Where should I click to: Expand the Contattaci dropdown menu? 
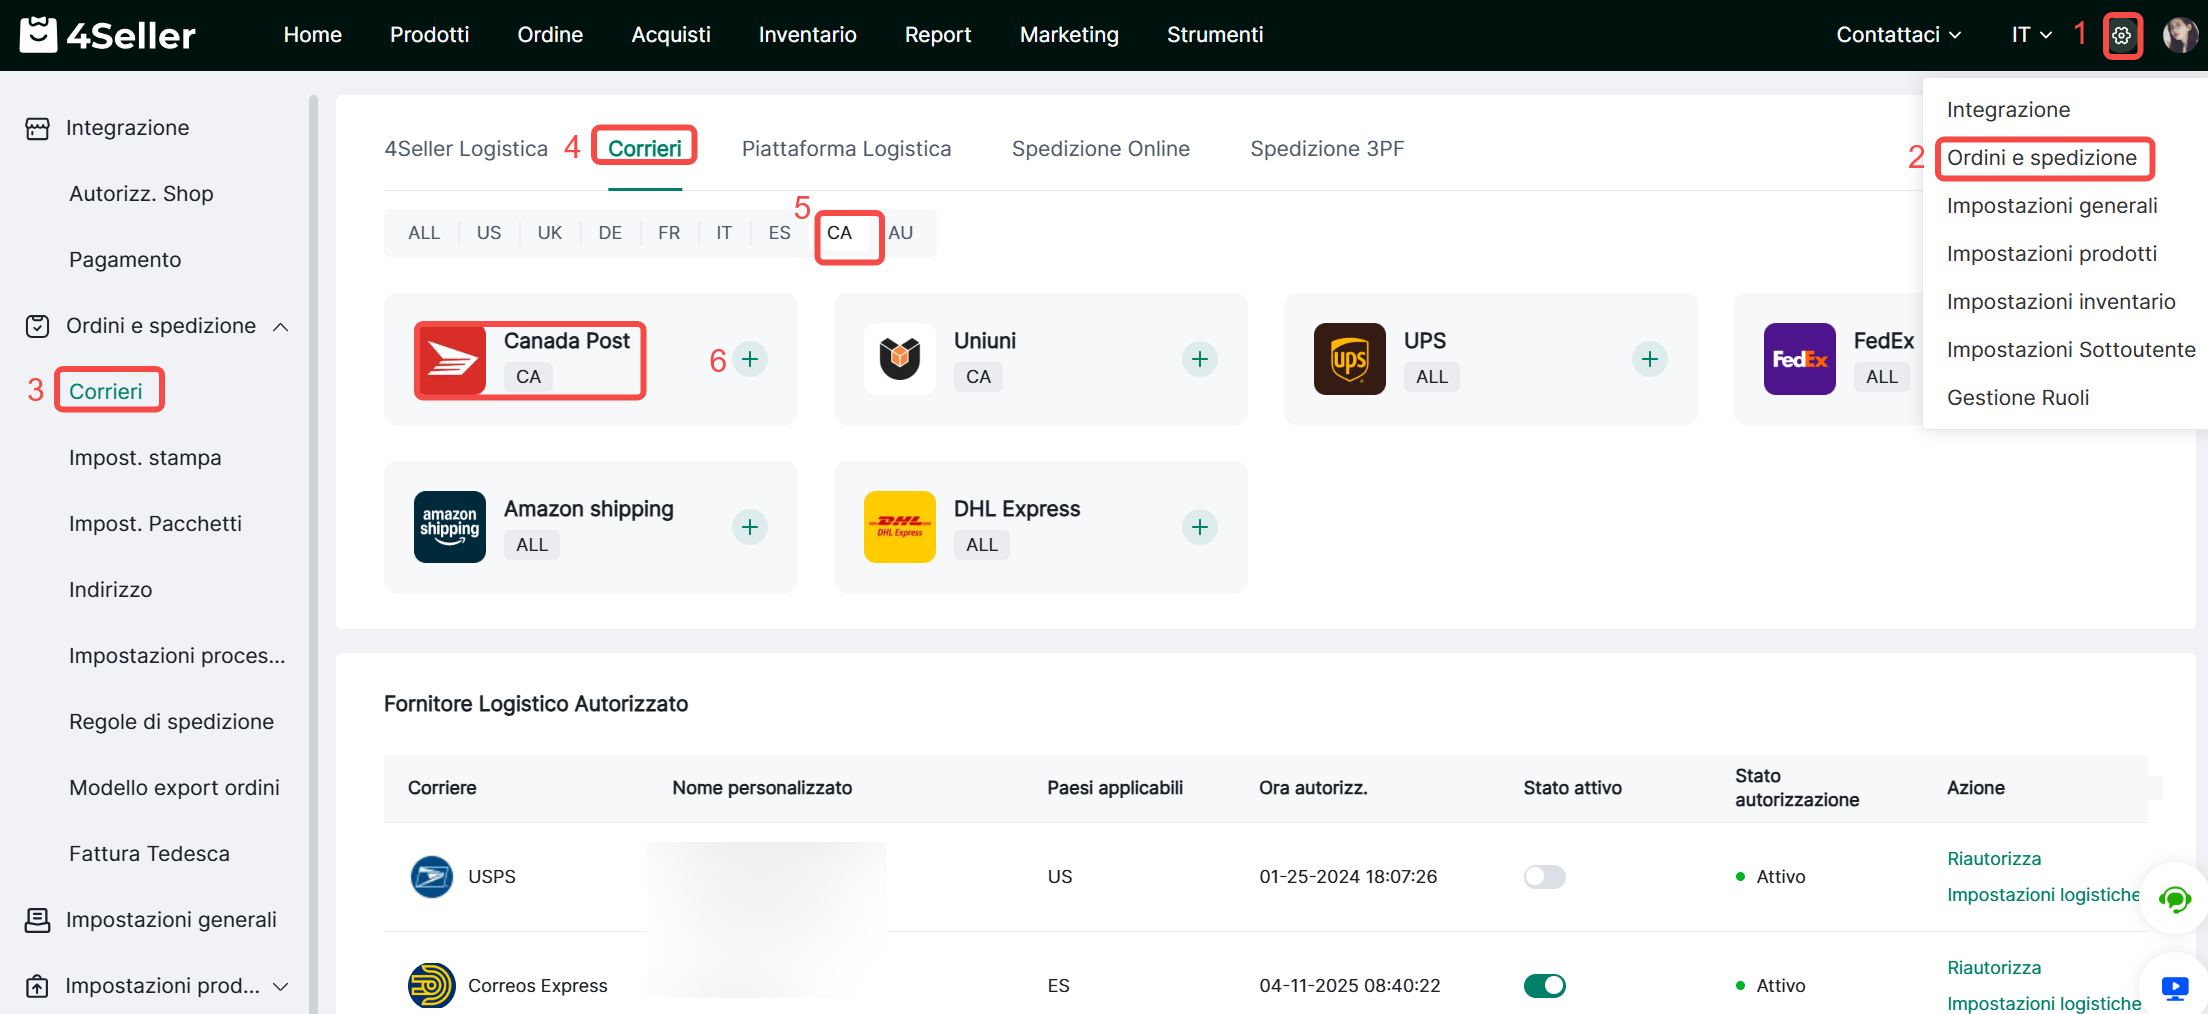point(1898,35)
